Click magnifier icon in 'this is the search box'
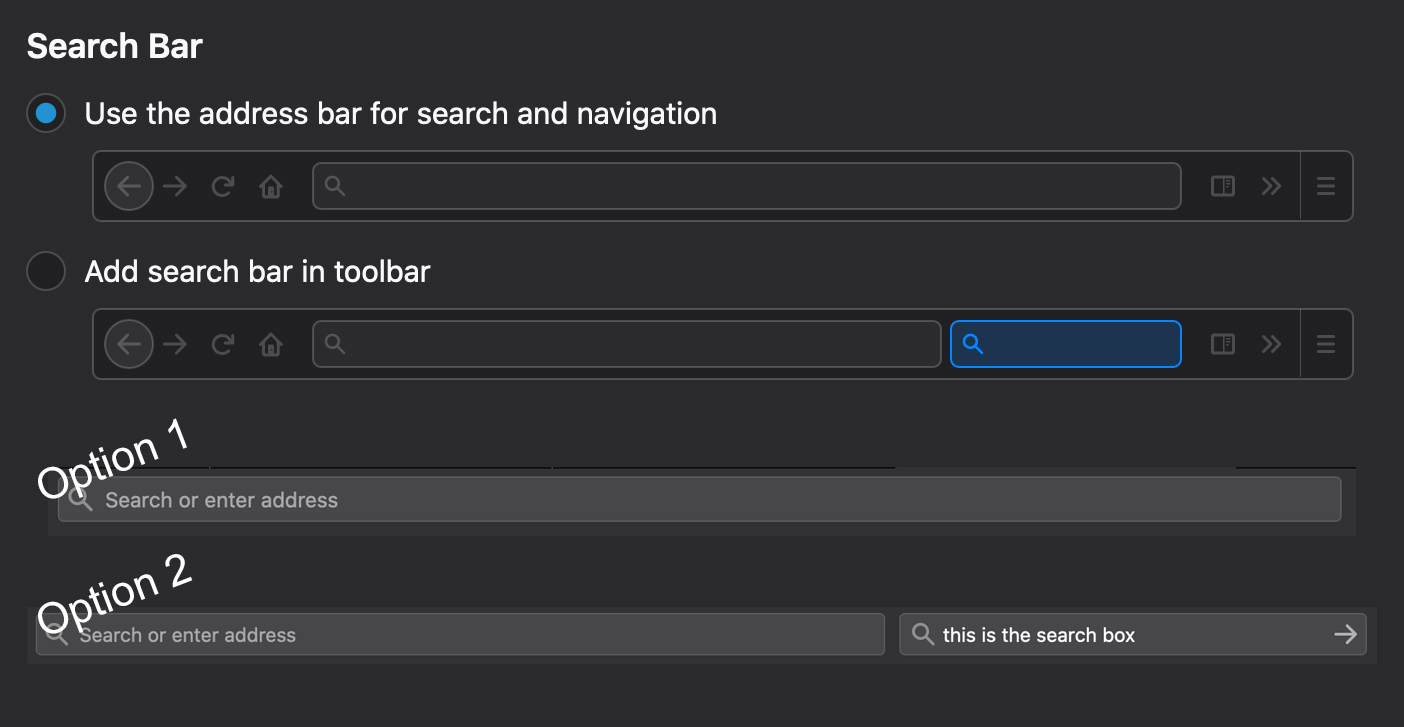1404x727 pixels. click(x=924, y=634)
